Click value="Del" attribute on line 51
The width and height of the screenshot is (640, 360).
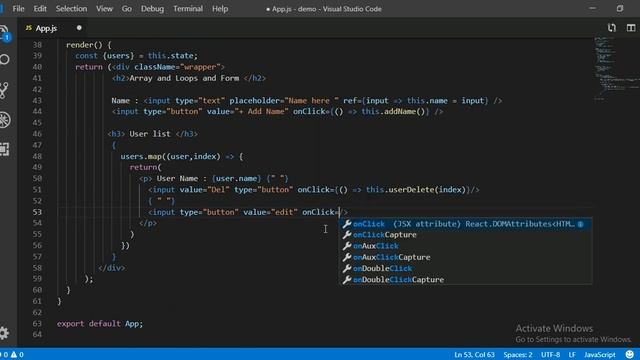point(204,190)
